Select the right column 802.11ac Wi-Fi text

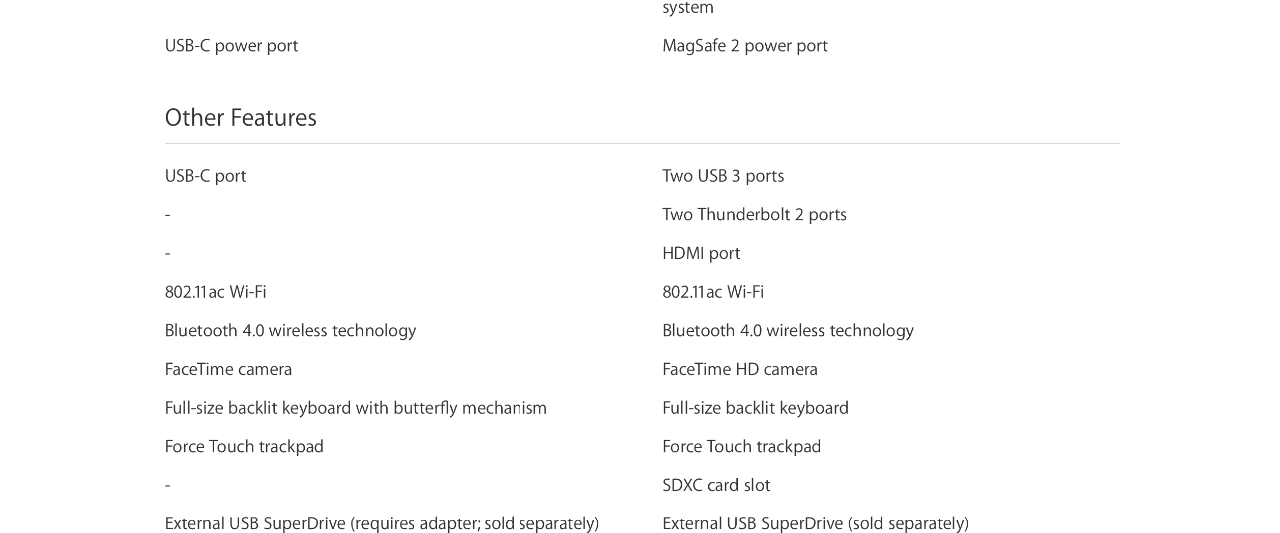[713, 292]
